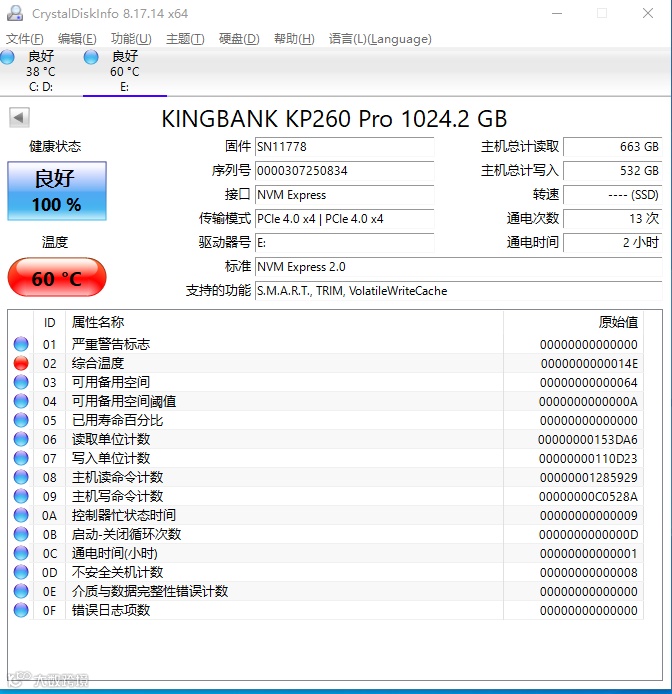Click status orb for 0C 通电时间(小时)

(21, 553)
